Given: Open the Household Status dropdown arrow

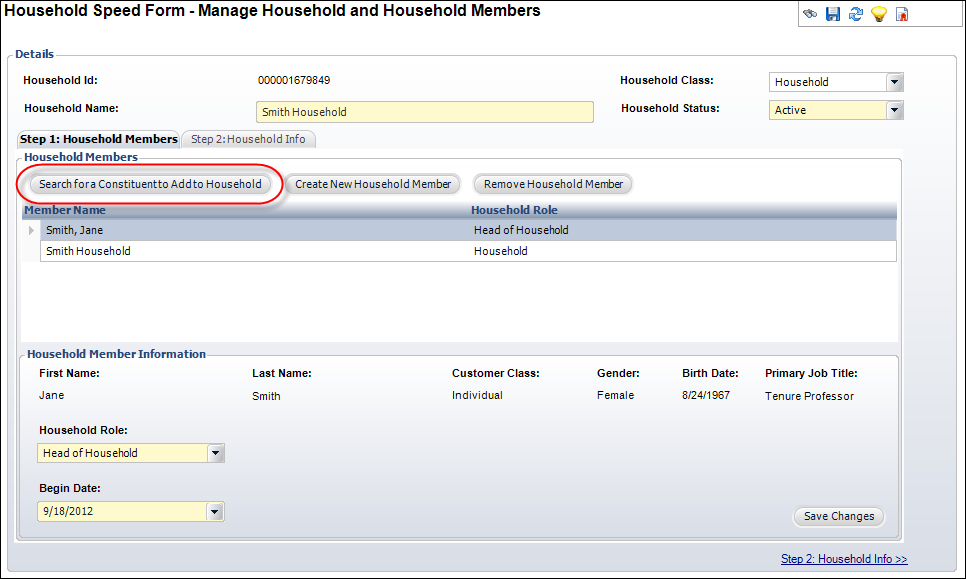Looking at the screenshot, I should [895, 110].
